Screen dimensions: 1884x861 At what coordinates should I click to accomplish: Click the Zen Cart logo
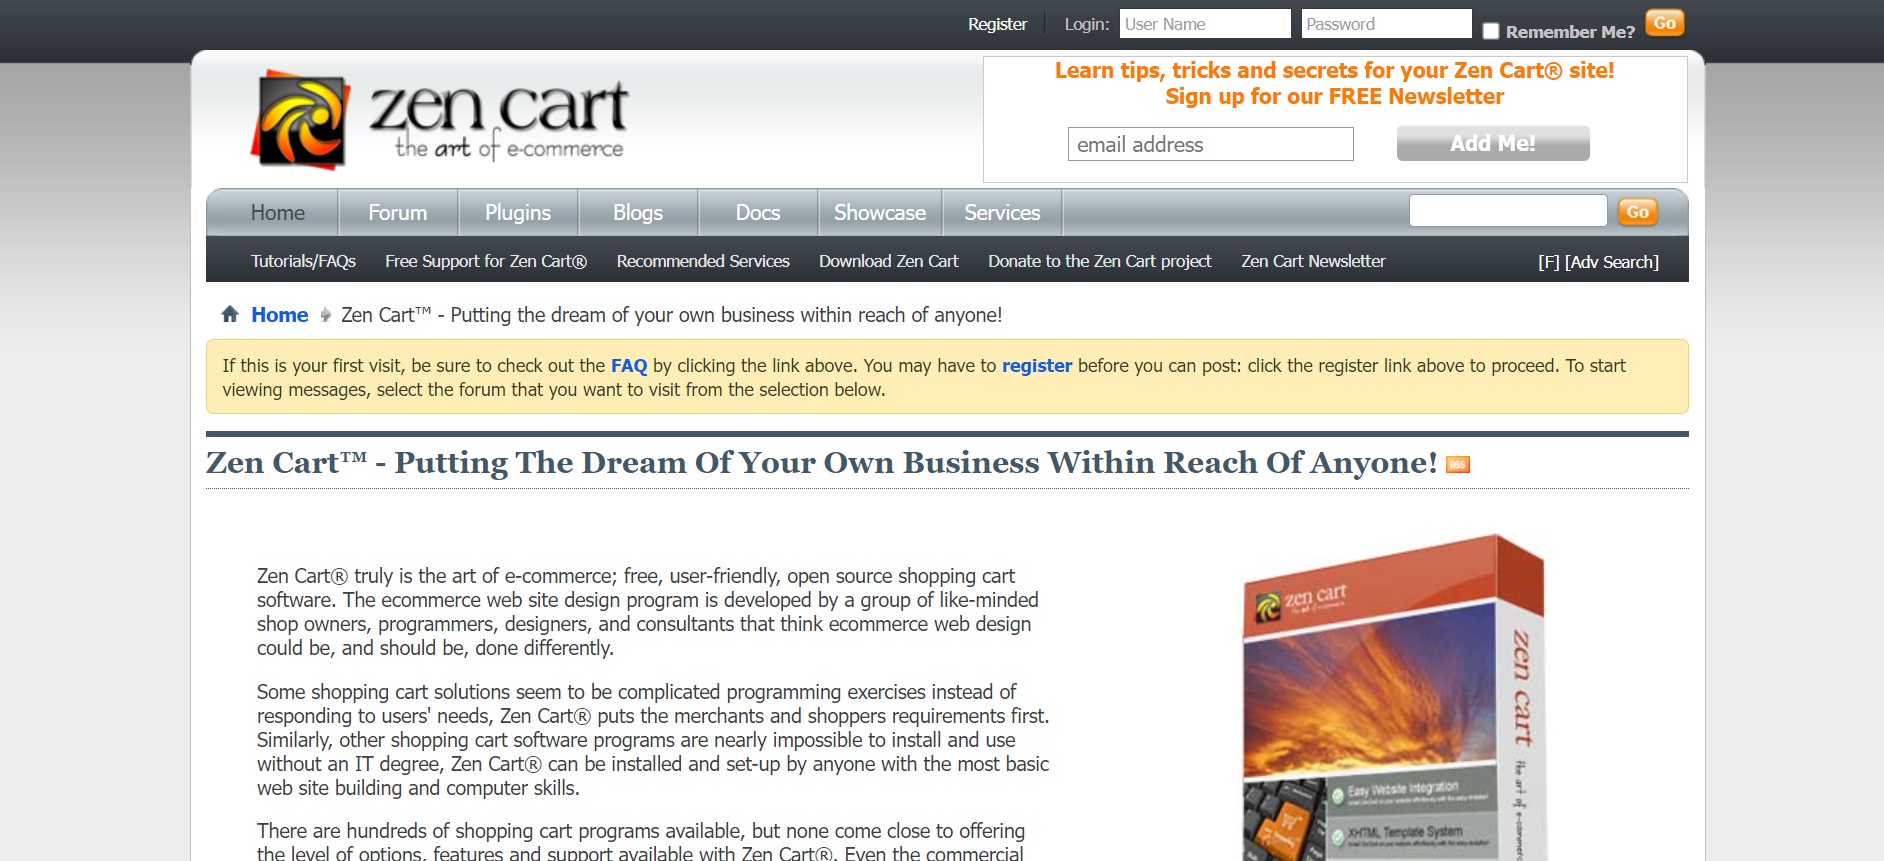pyautogui.click(x=439, y=119)
